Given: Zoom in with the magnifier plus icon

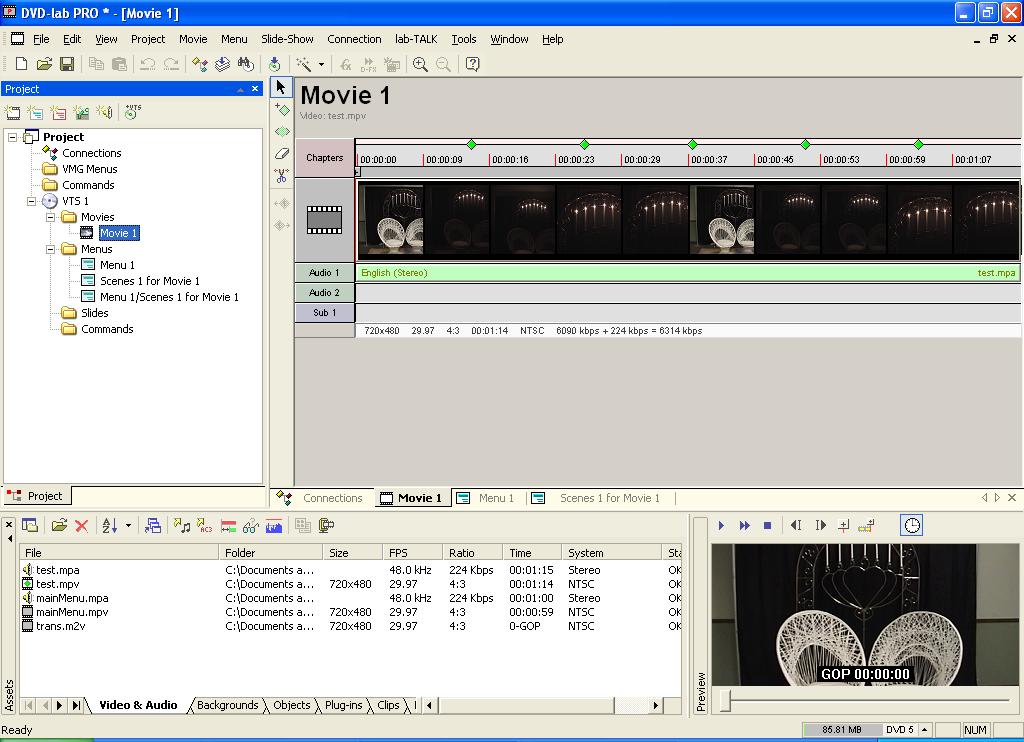Looking at the screenshot, I should pos(420,64).
